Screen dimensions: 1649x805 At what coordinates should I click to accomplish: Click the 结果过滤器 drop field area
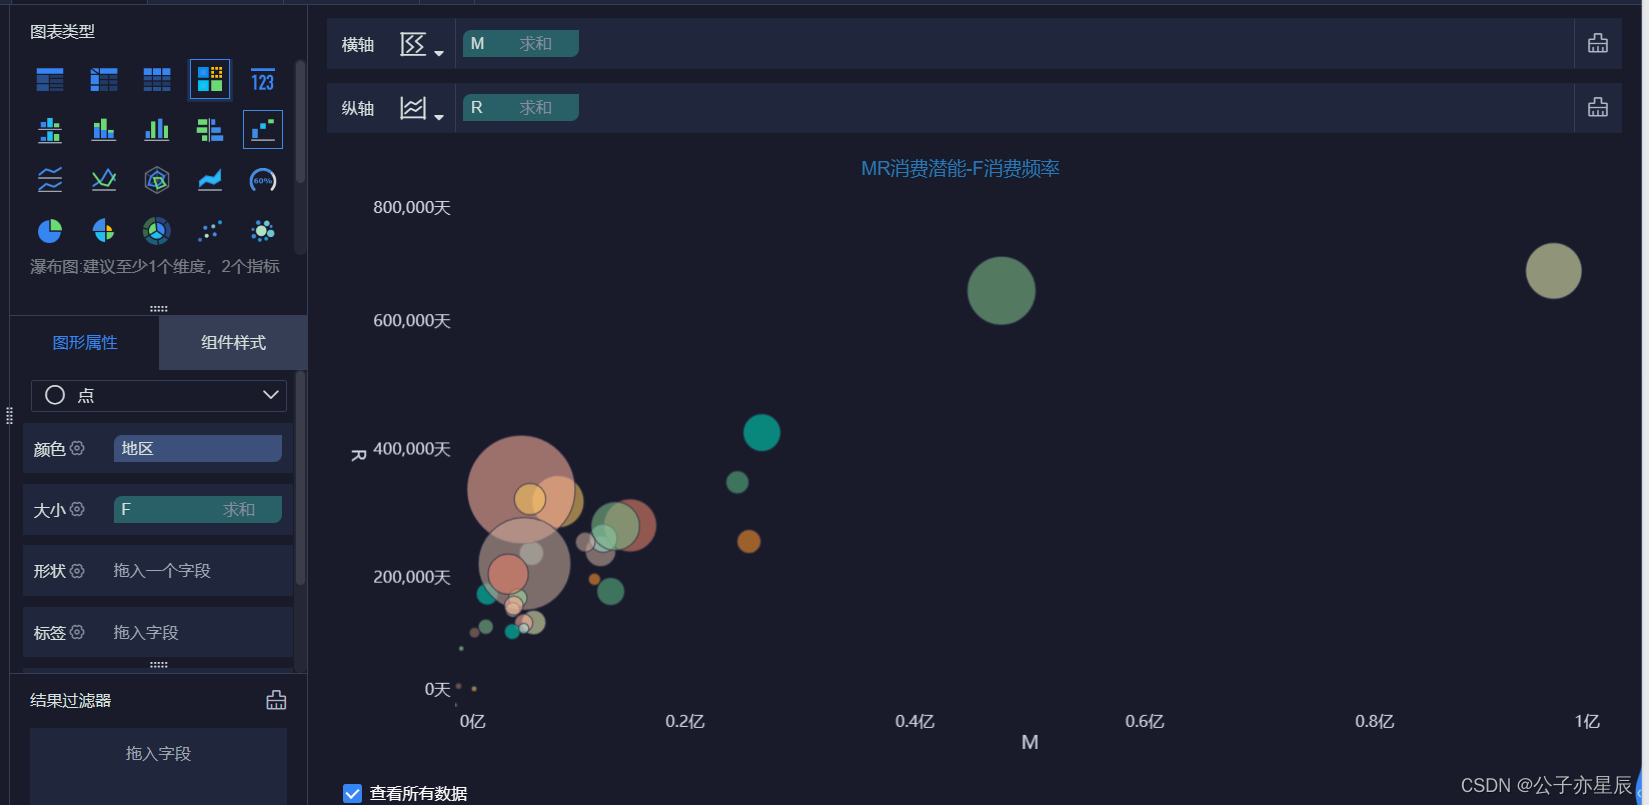[x=158, y=765]
